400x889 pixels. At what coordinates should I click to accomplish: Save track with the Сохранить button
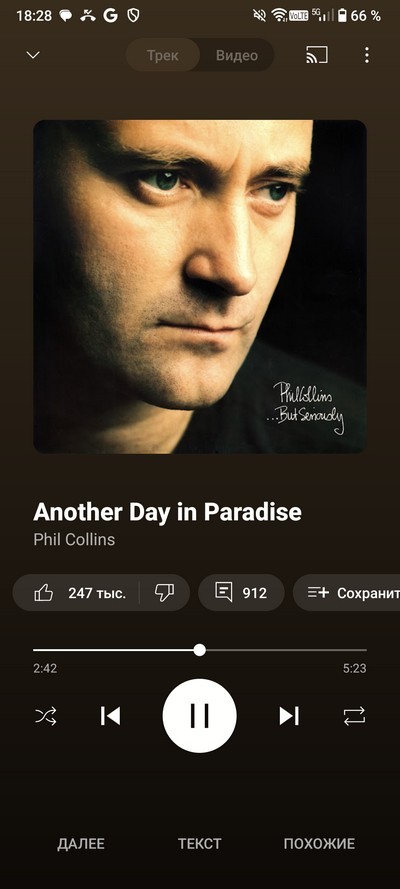[347, 593]
